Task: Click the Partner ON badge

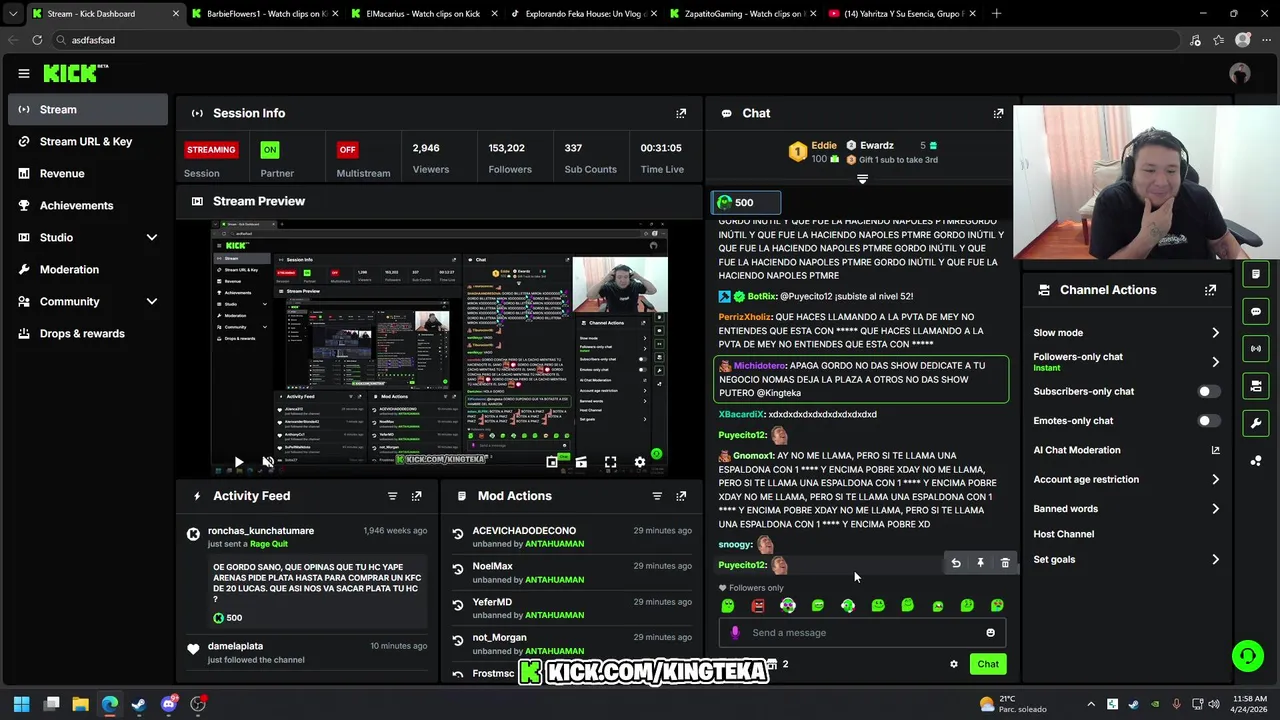Action: [270, 150]
